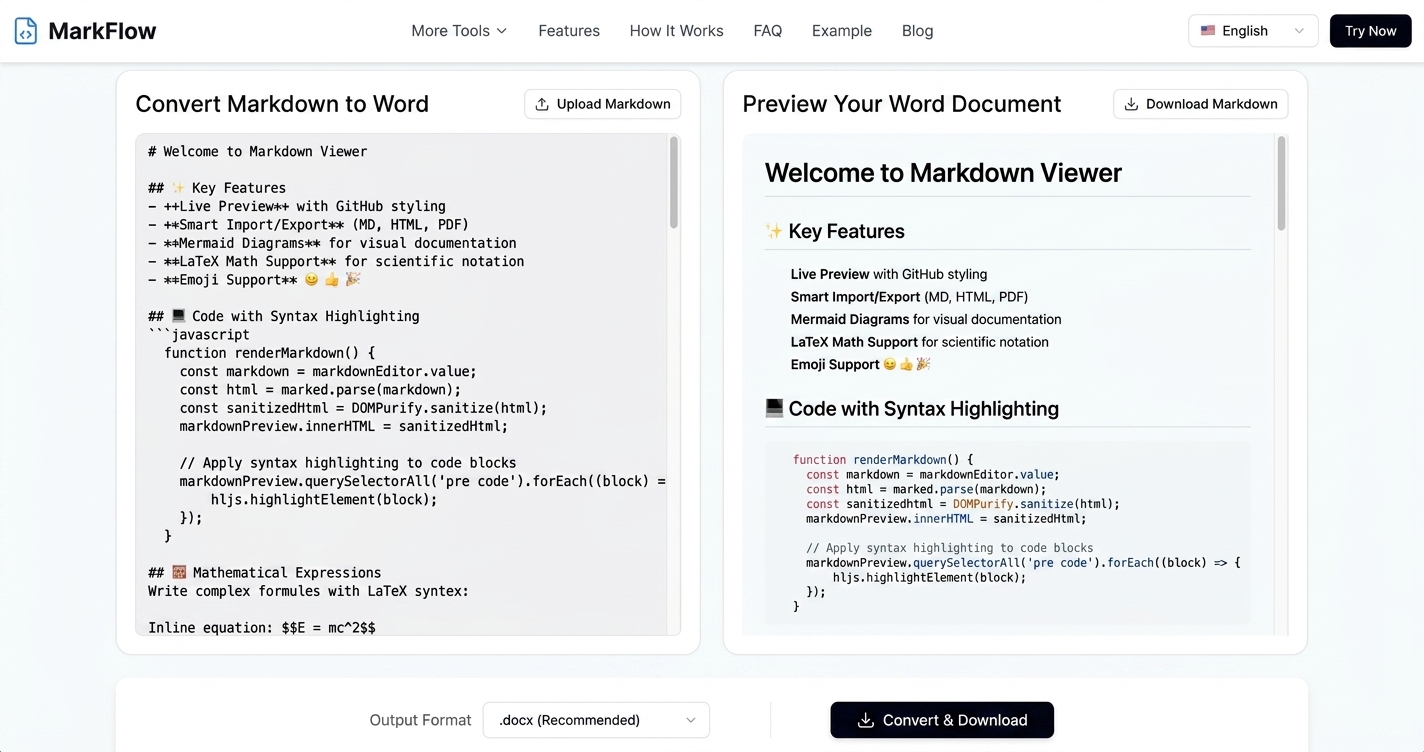
Task: Click the Try Now button
Action: point(1371,31)
